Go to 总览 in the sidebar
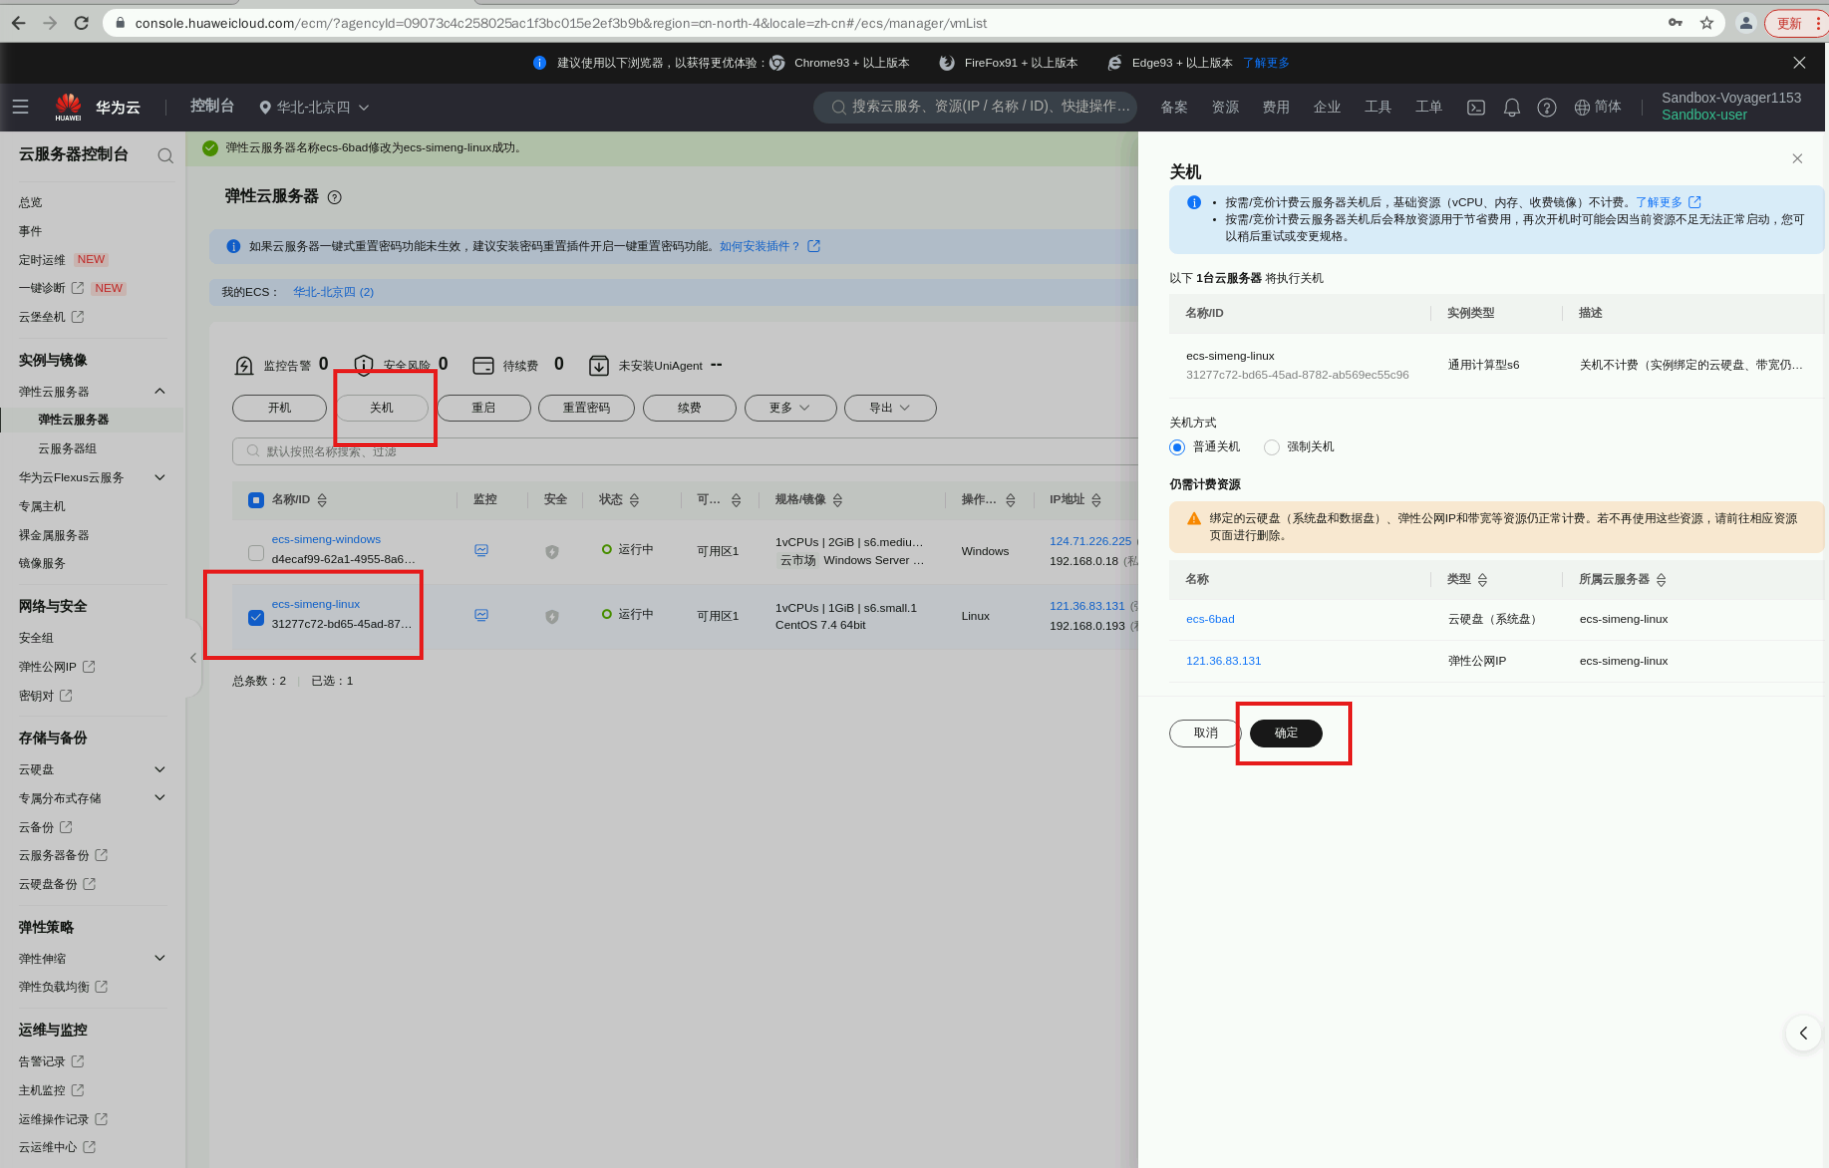Screen dimensions: 1829x1168 pos(30,202)
